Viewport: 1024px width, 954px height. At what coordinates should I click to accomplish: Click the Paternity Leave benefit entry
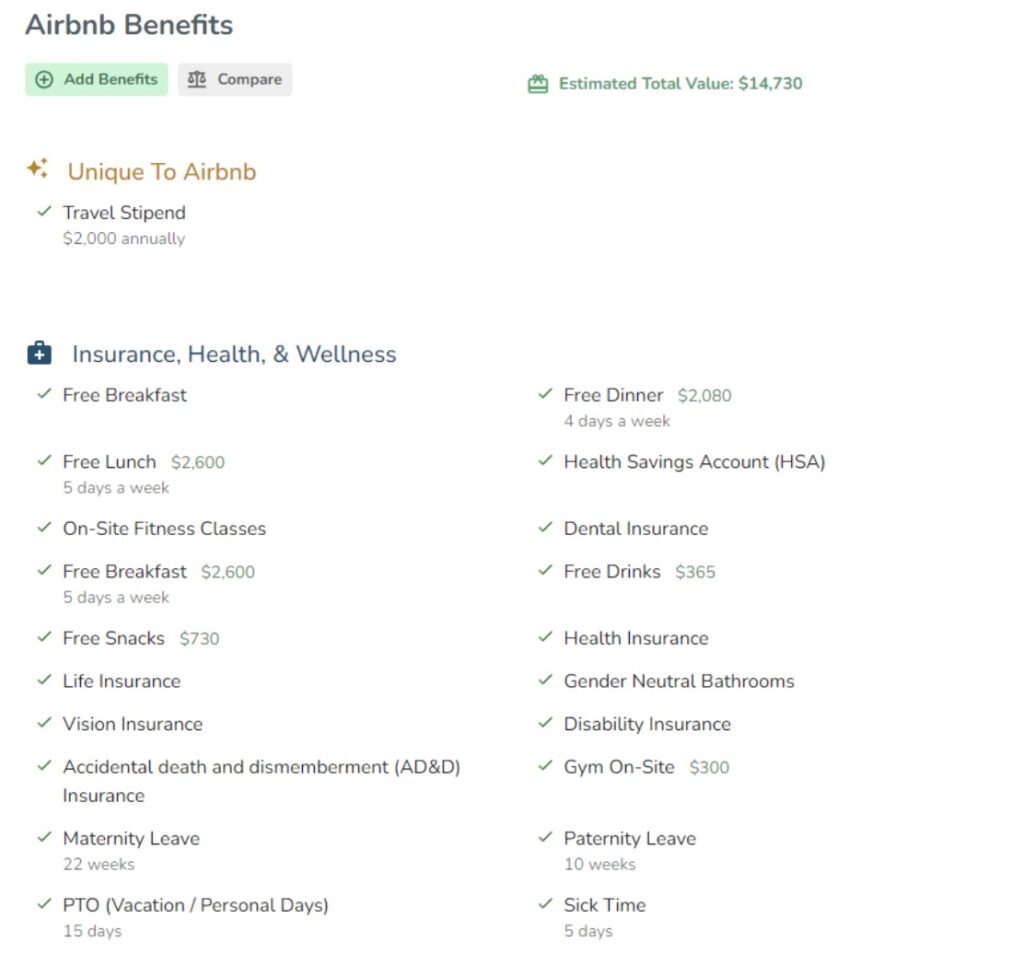(x=630, y=838)
